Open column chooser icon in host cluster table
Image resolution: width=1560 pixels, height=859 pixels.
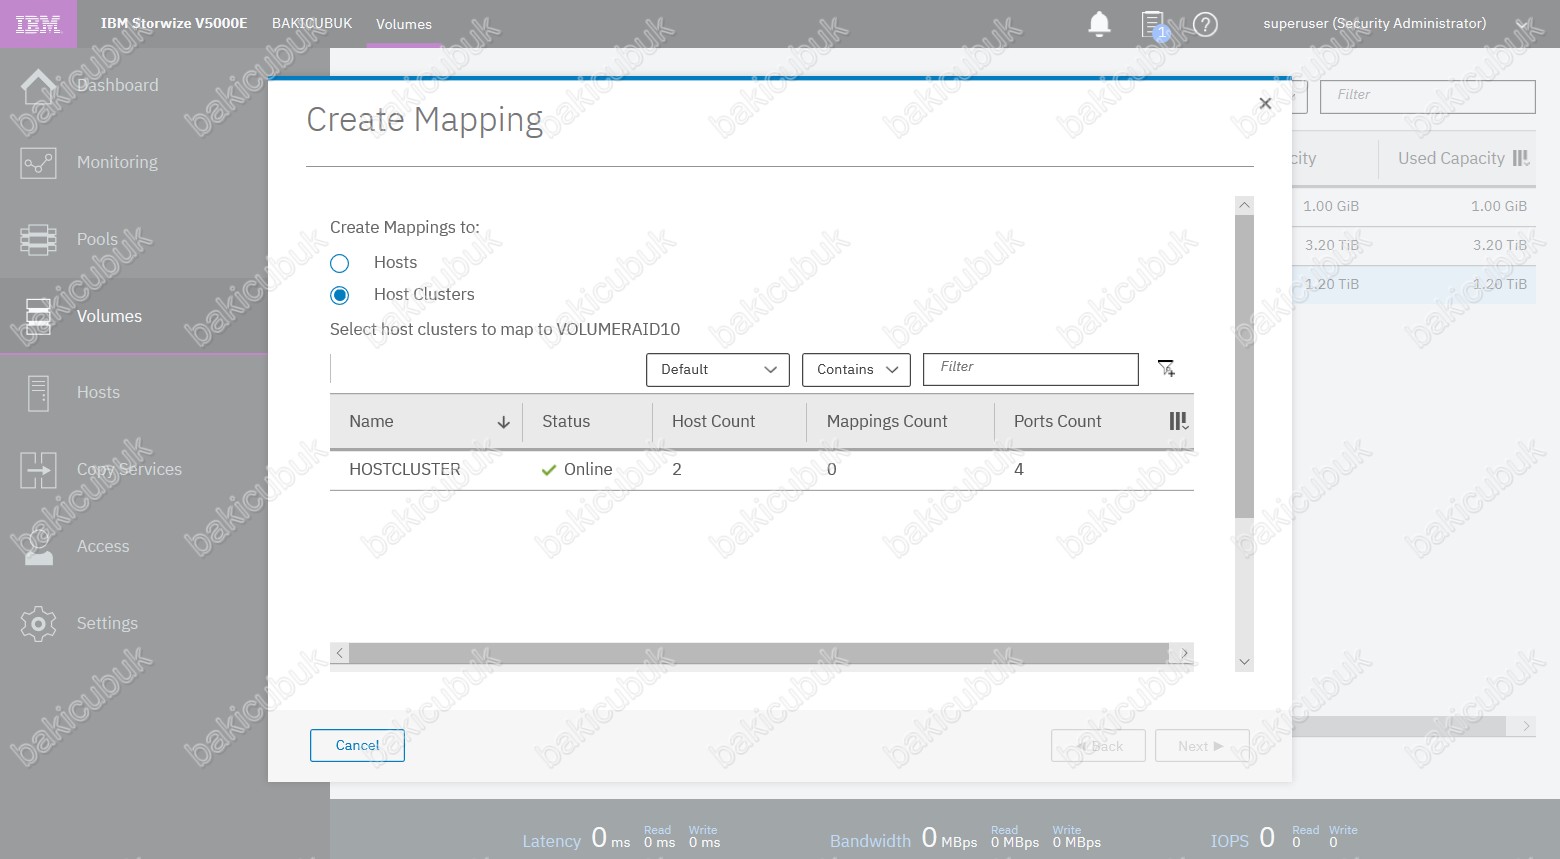1179,422
